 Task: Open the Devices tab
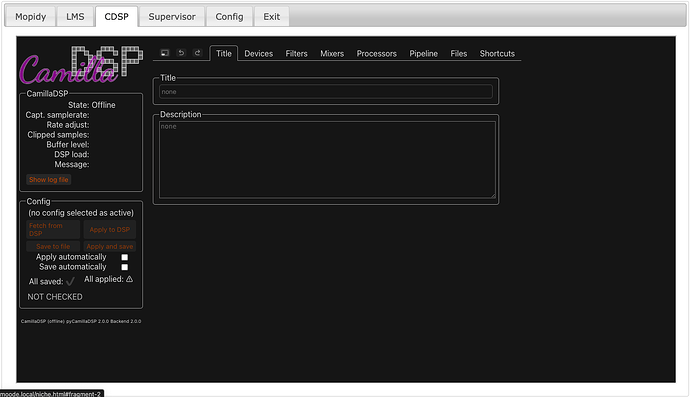point(259,54)
